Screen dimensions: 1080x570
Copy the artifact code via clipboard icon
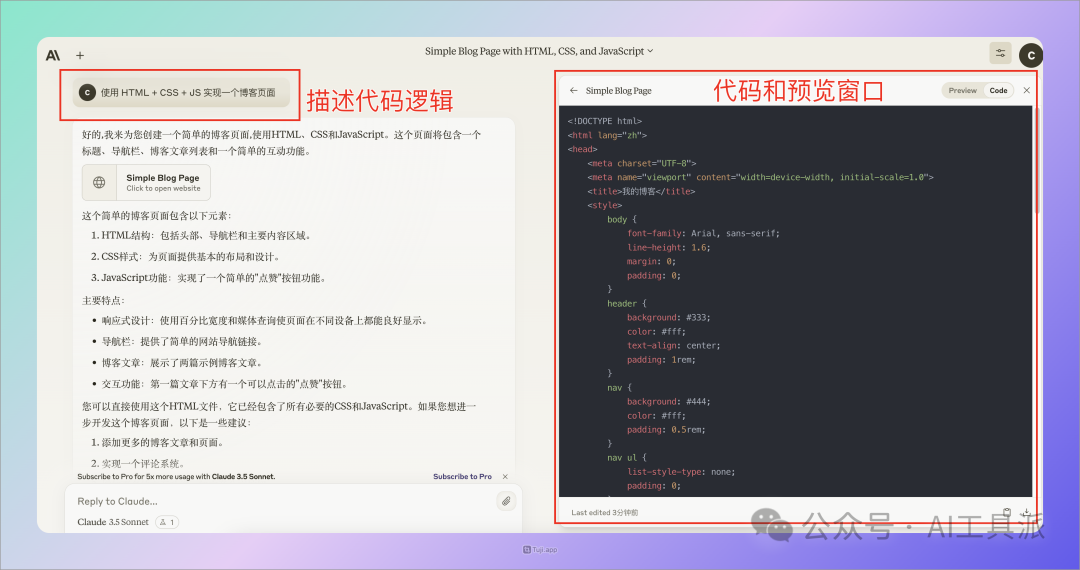pos(1007,512)
